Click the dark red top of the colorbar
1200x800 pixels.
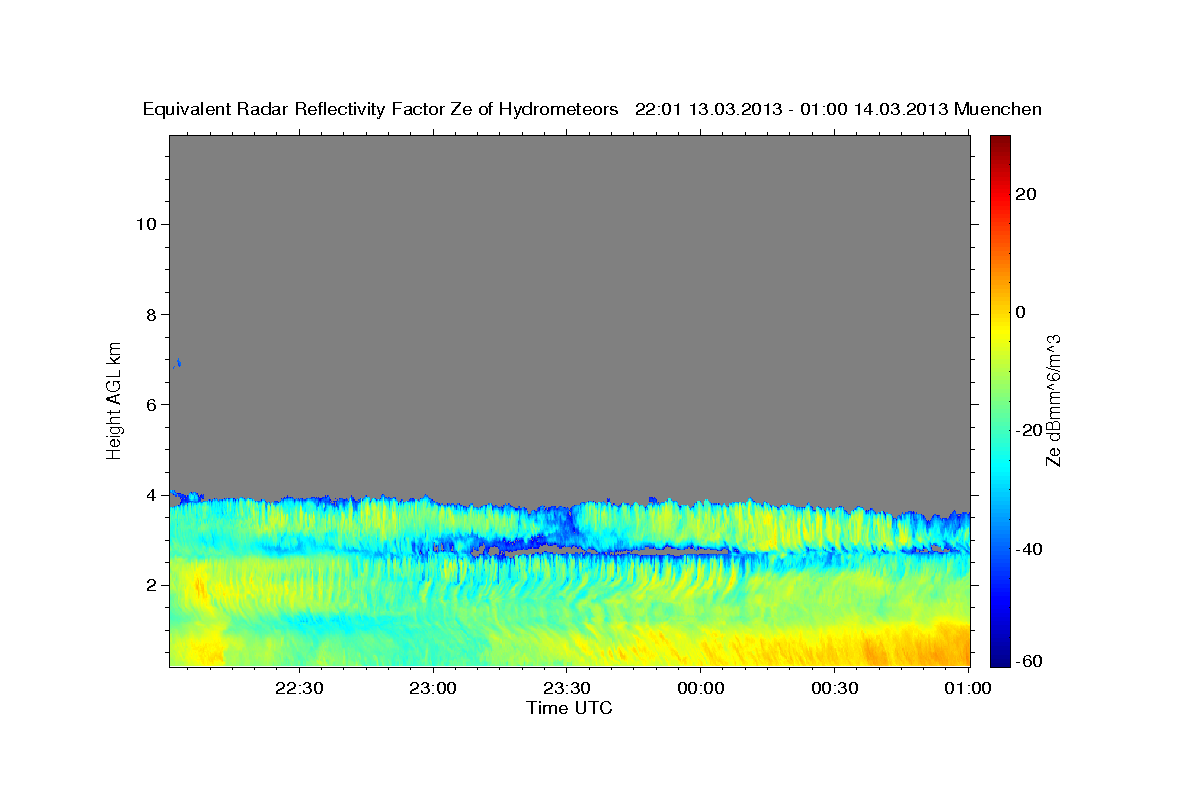[1000, 142]
